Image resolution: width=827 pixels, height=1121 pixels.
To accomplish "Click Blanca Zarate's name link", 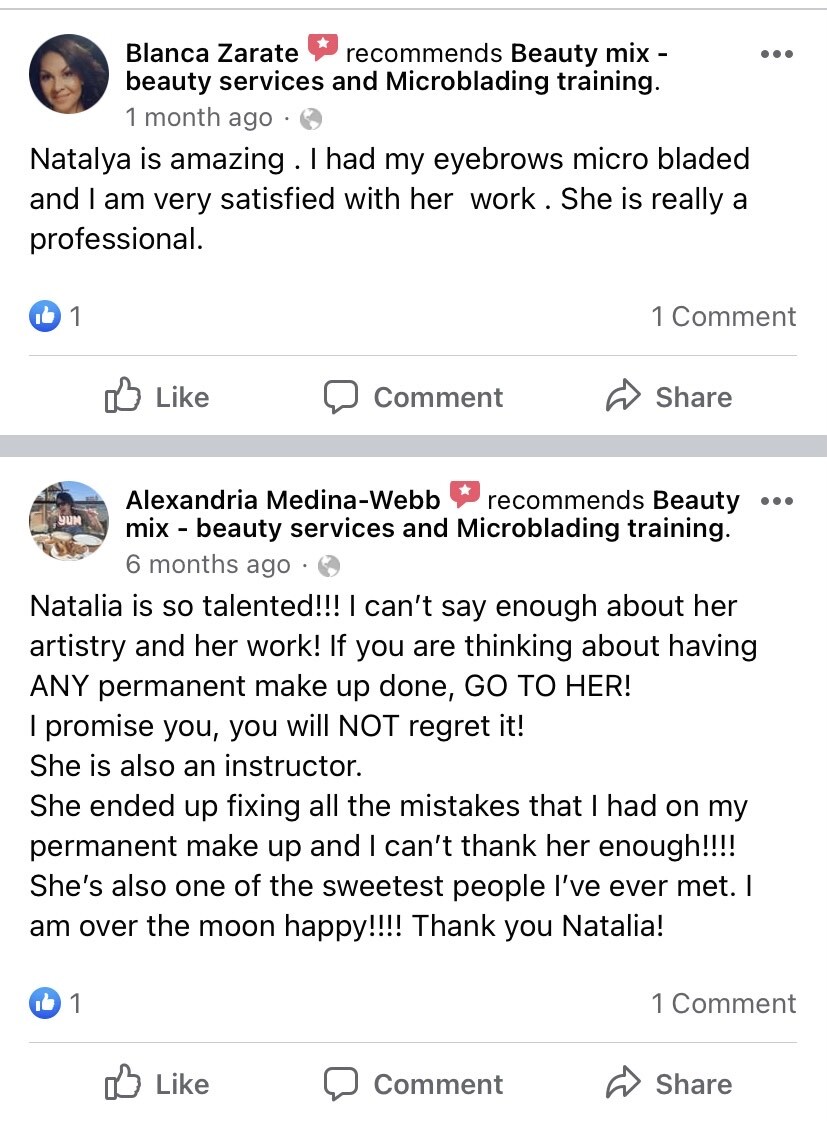I will click(x=212, y=53).
